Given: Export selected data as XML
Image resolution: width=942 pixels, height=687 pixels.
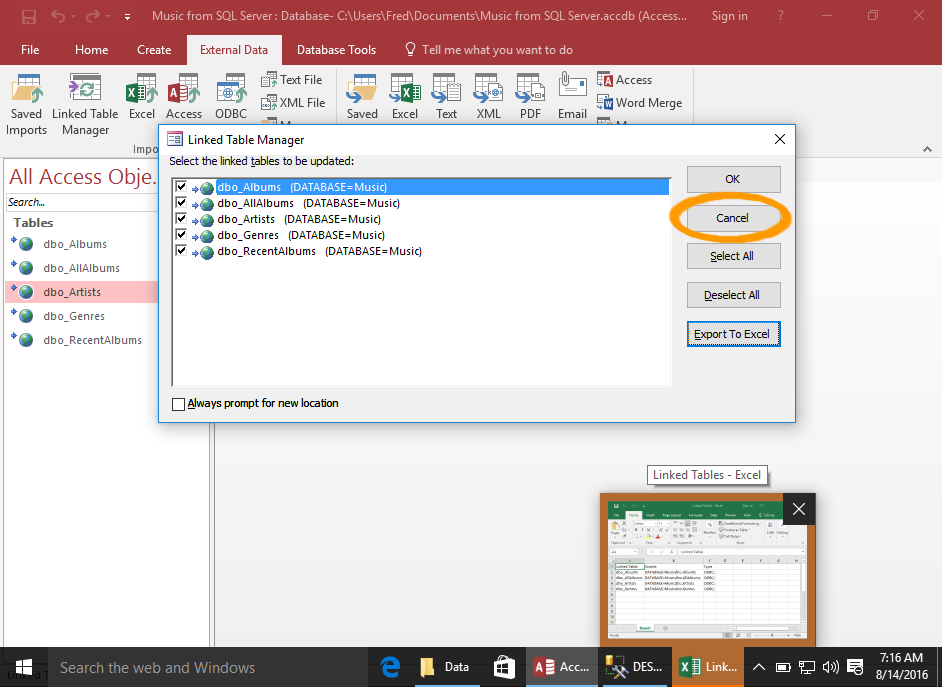Looking at the screenshot, I should (x=487, y=95).
